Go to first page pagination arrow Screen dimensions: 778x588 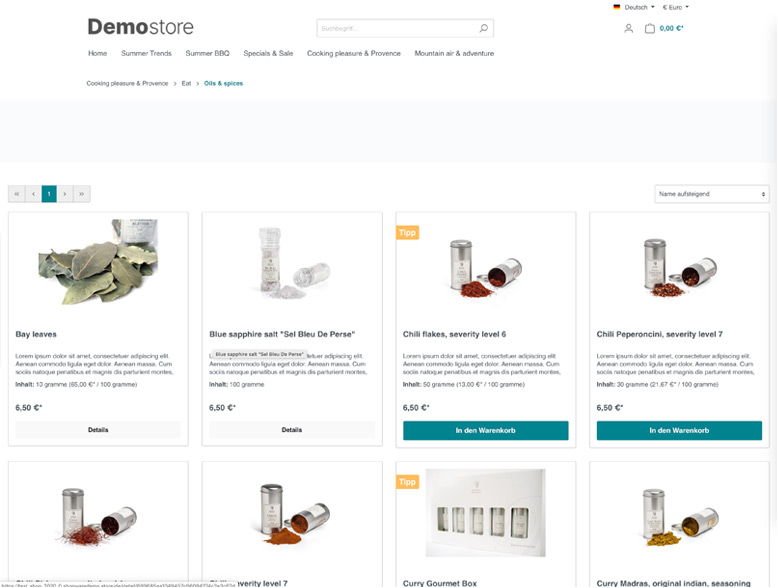pyautogui.click(x=17, y=194)
